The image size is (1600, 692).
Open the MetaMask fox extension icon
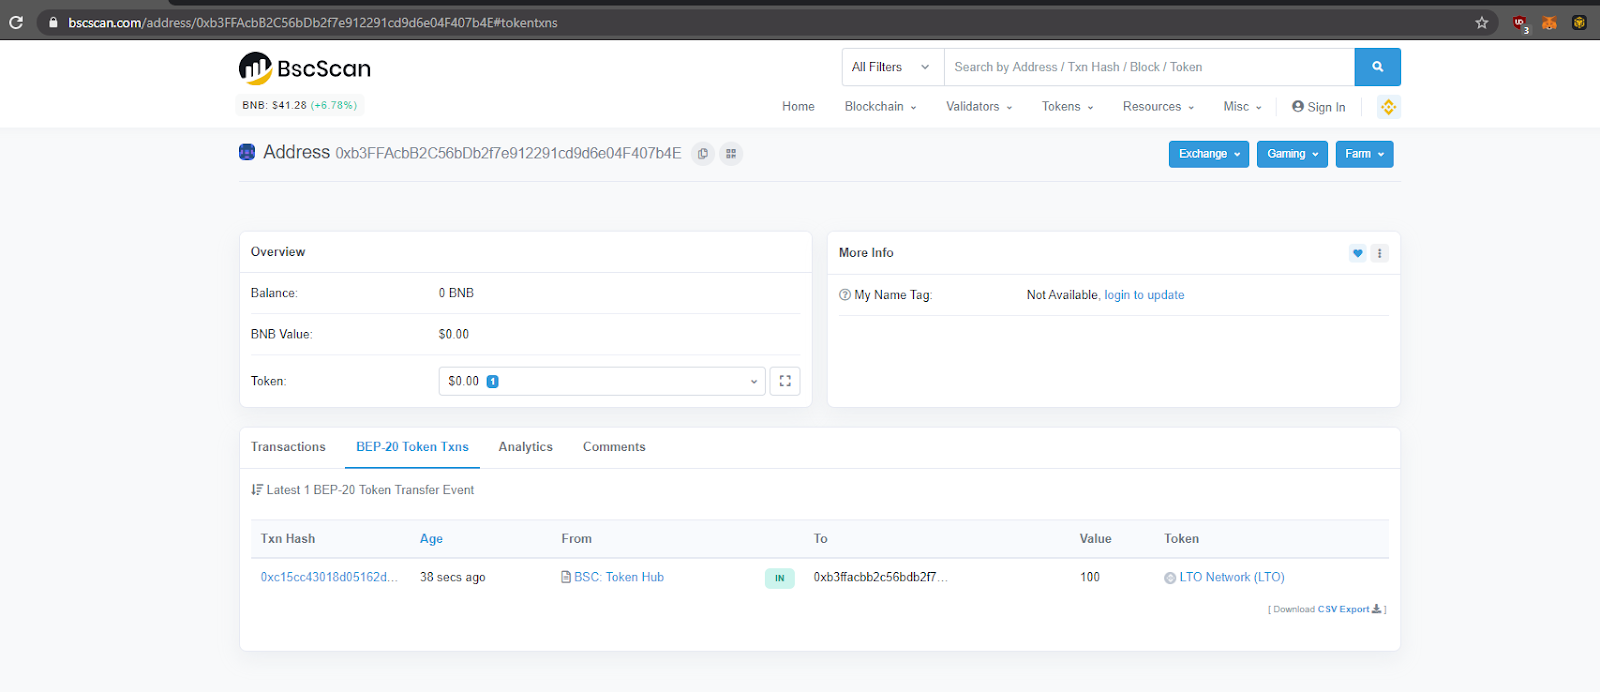pos(1549,22)
